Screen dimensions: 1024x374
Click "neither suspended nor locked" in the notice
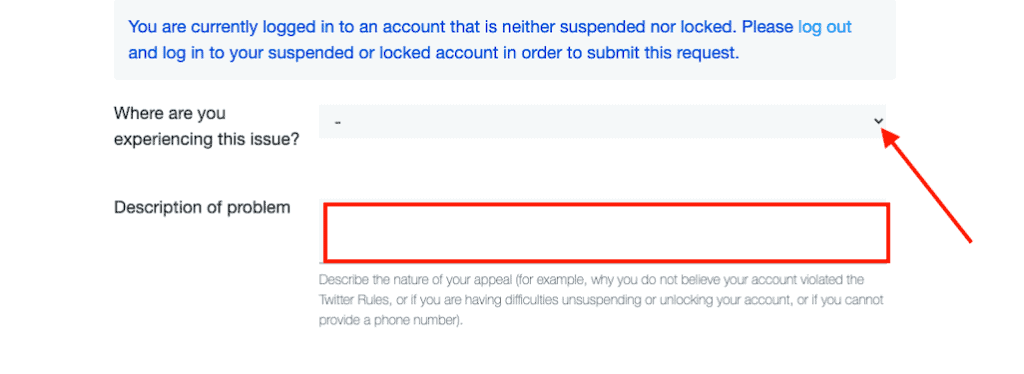tap(620, 27)
